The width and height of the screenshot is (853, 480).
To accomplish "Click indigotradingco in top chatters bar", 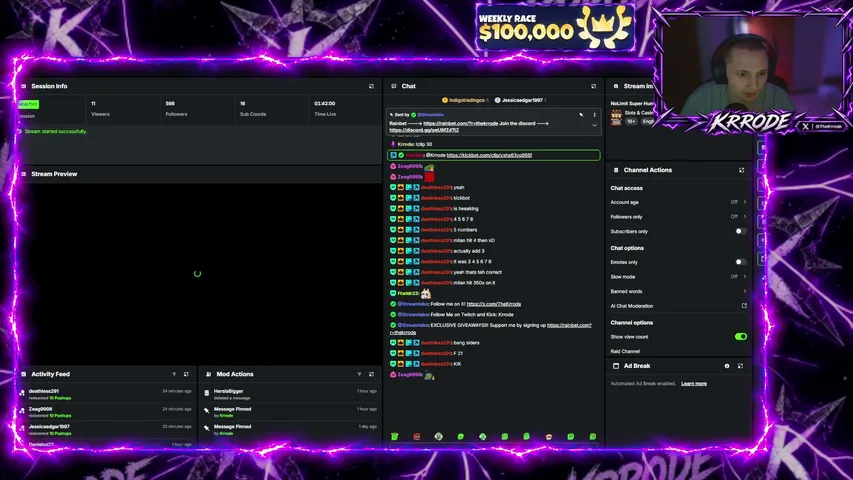I will click(466, 100).
